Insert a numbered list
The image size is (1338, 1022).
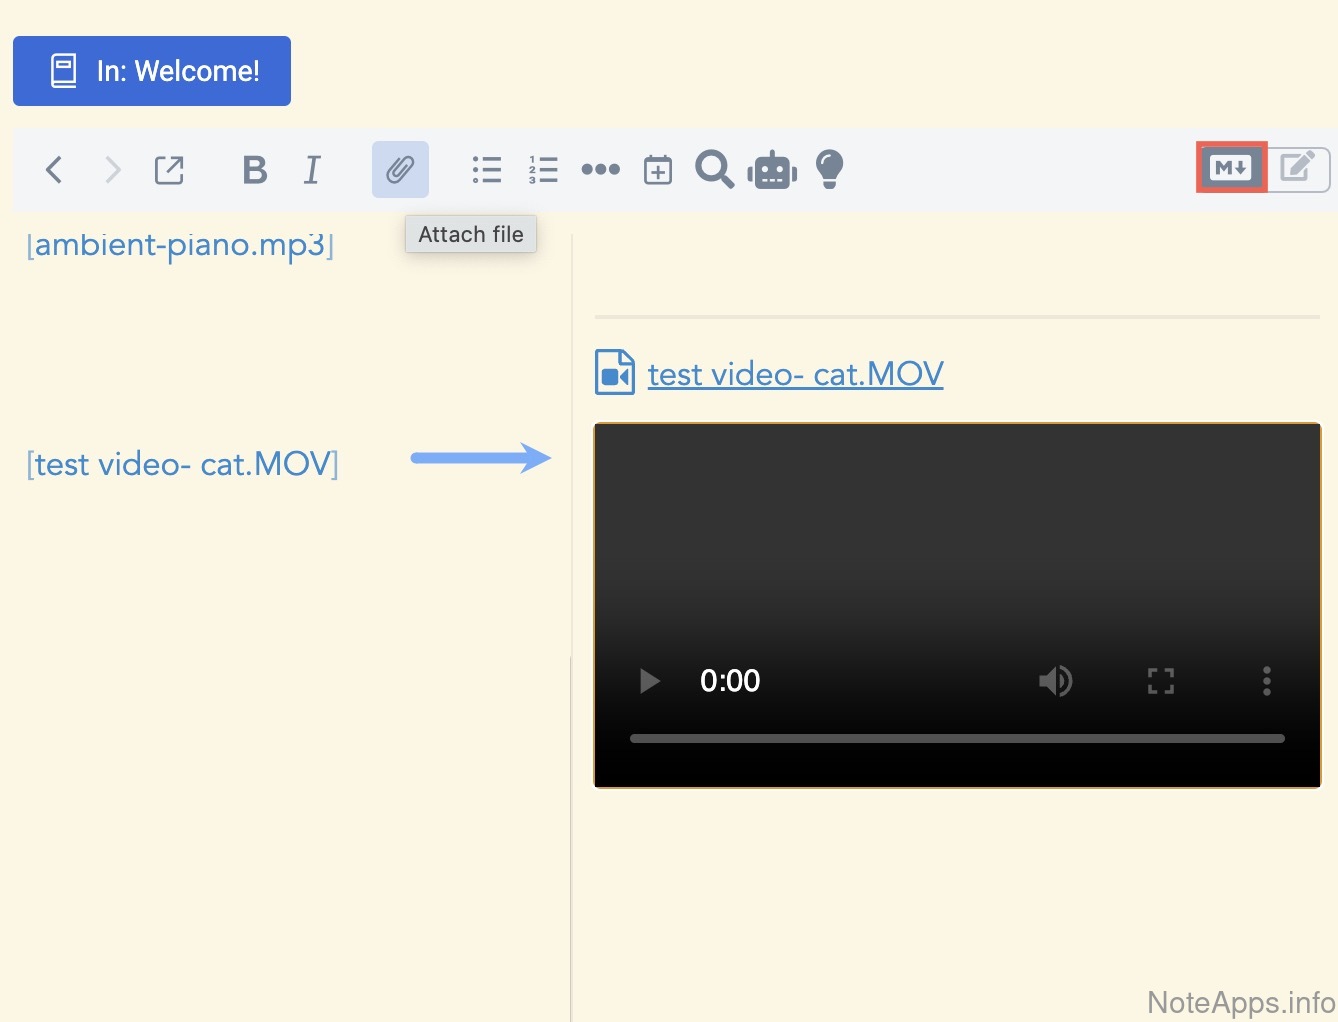(x=543, y=170)
